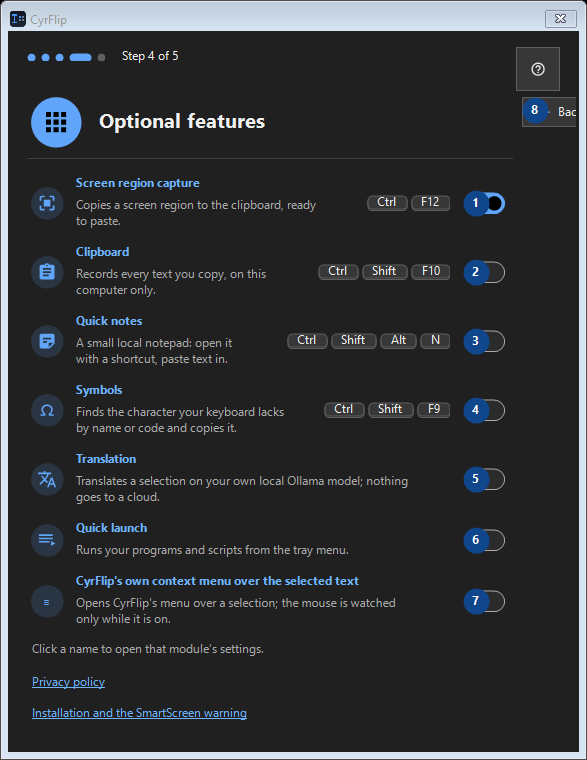Viewport: 587px width, 760px height.
Task: Click the F9 keycap for Symbols
Action: coord(434,410)
